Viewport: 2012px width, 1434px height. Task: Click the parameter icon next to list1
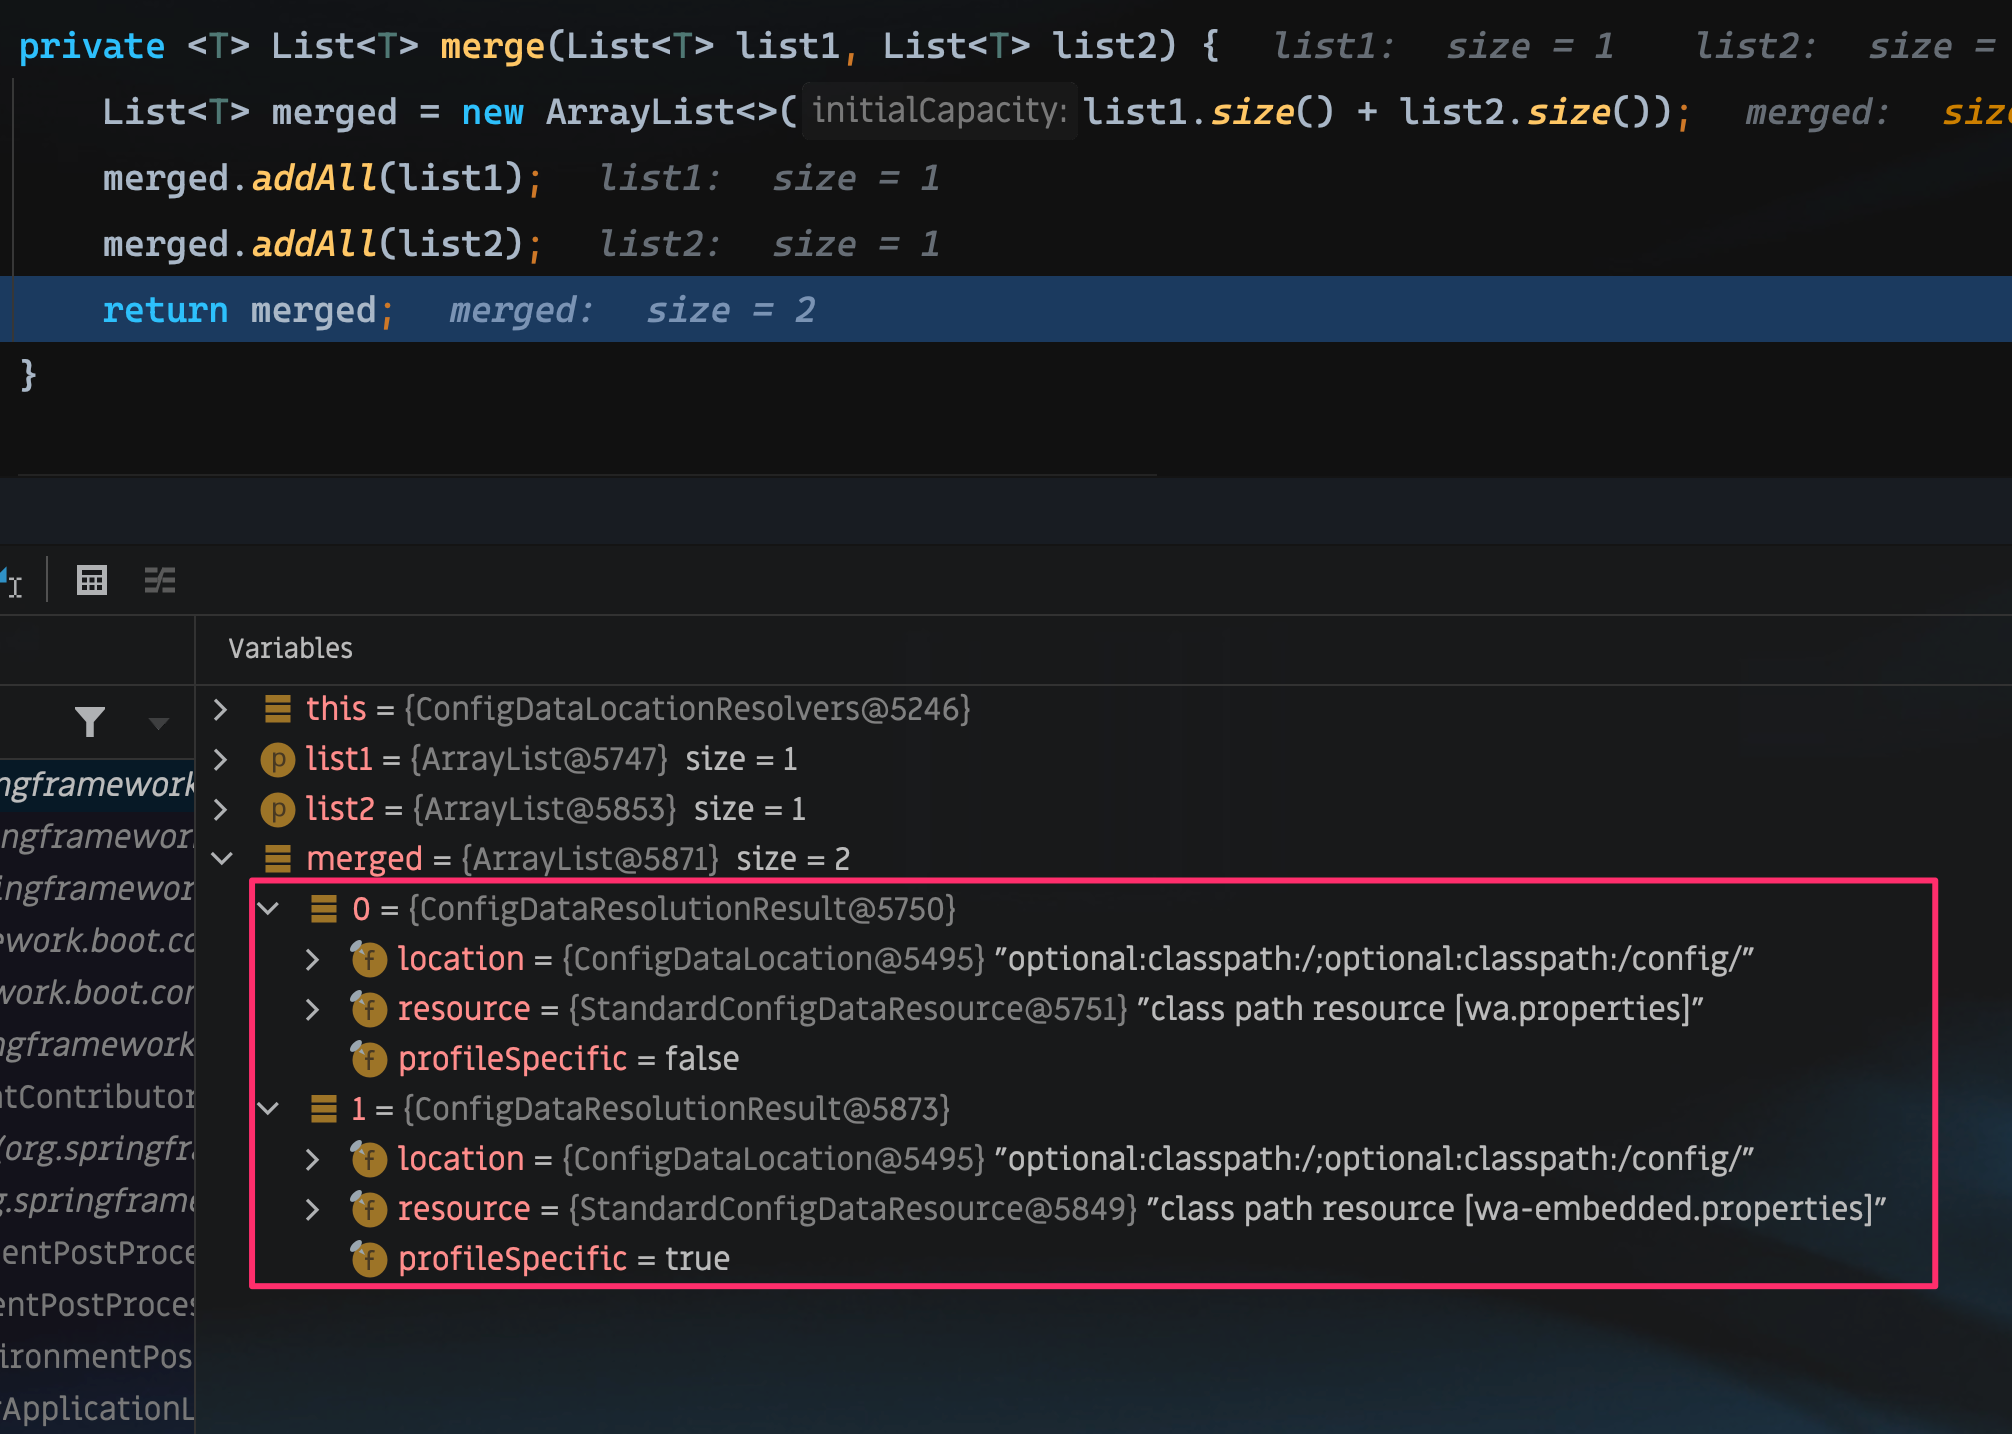(277, 759)
